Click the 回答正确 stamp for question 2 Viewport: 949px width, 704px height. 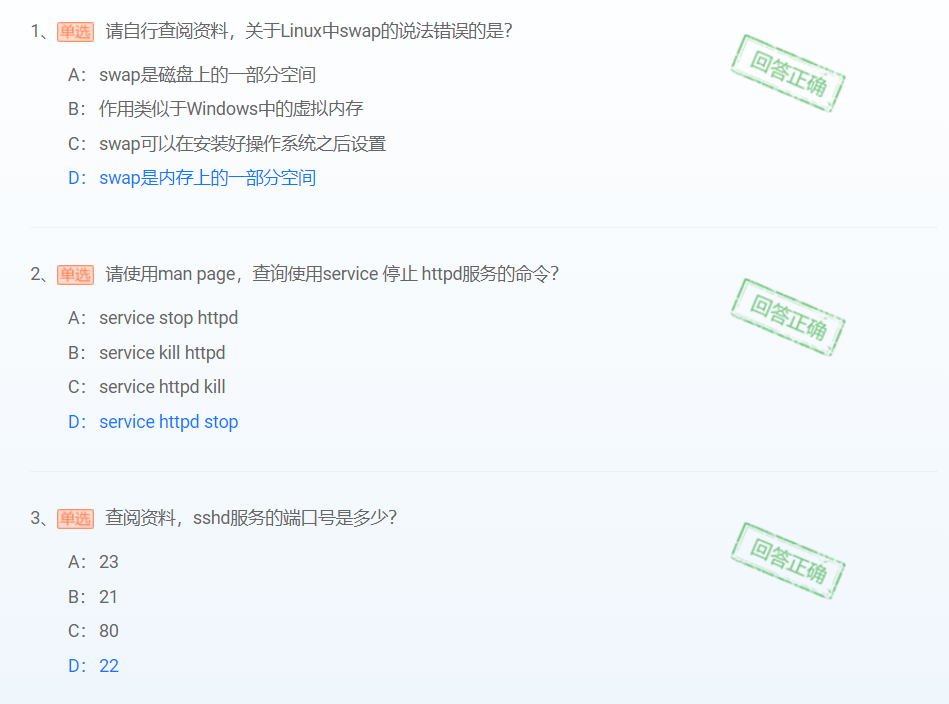pyautogui.click(x=788, y=317)
